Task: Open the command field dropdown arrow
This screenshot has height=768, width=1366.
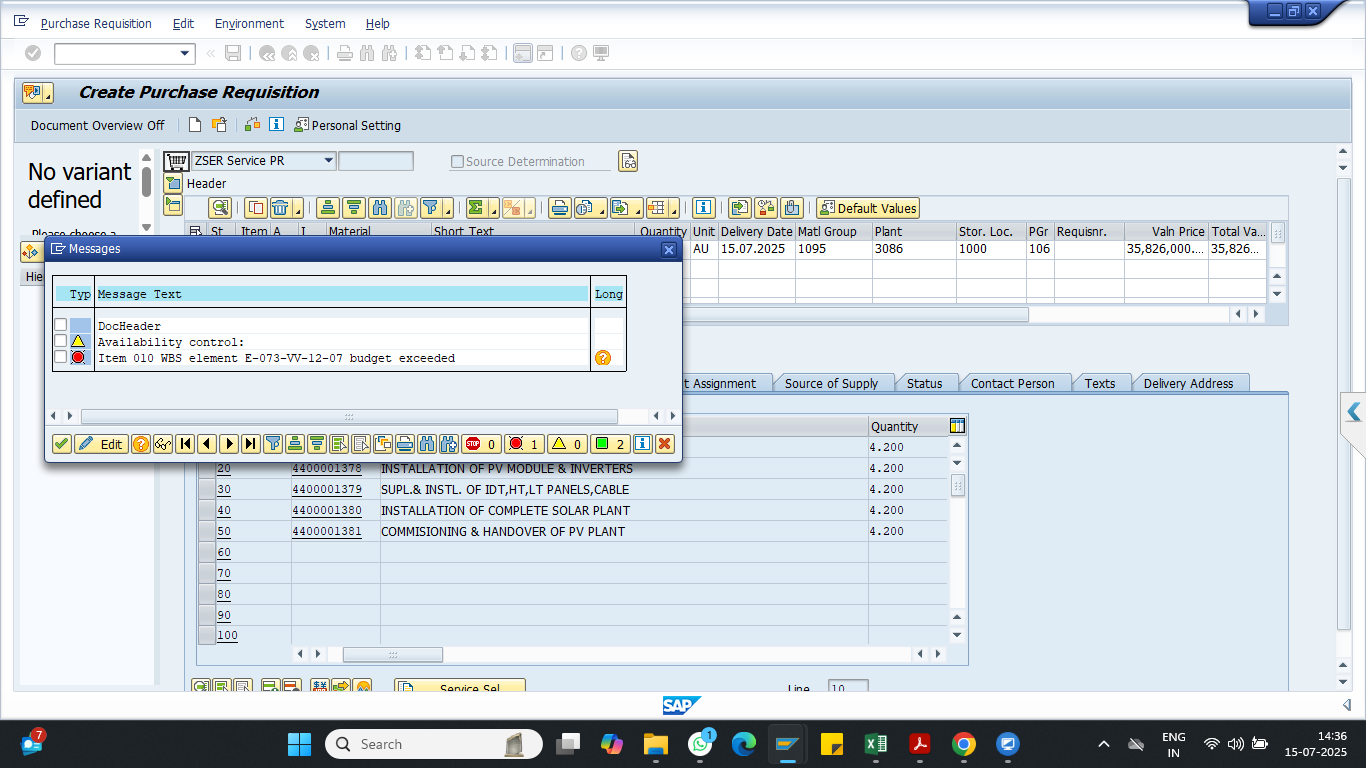Action: tap(185, 54)
